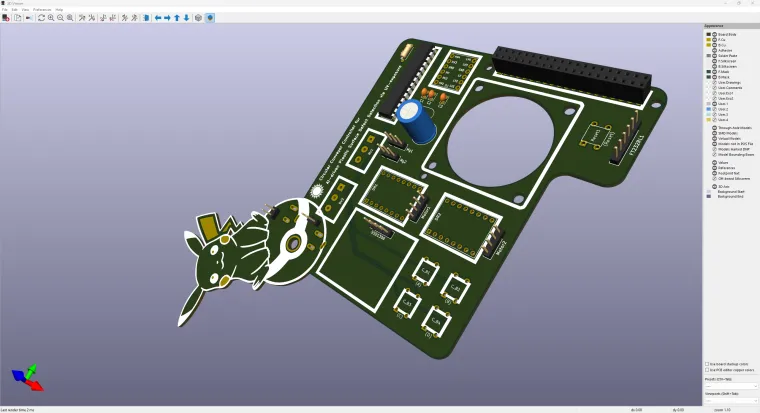Image resolution: width=760 pixels, height=413 pixels.
Task: Pan the board right with arrow icon
Action: click(x=167, y=18)
